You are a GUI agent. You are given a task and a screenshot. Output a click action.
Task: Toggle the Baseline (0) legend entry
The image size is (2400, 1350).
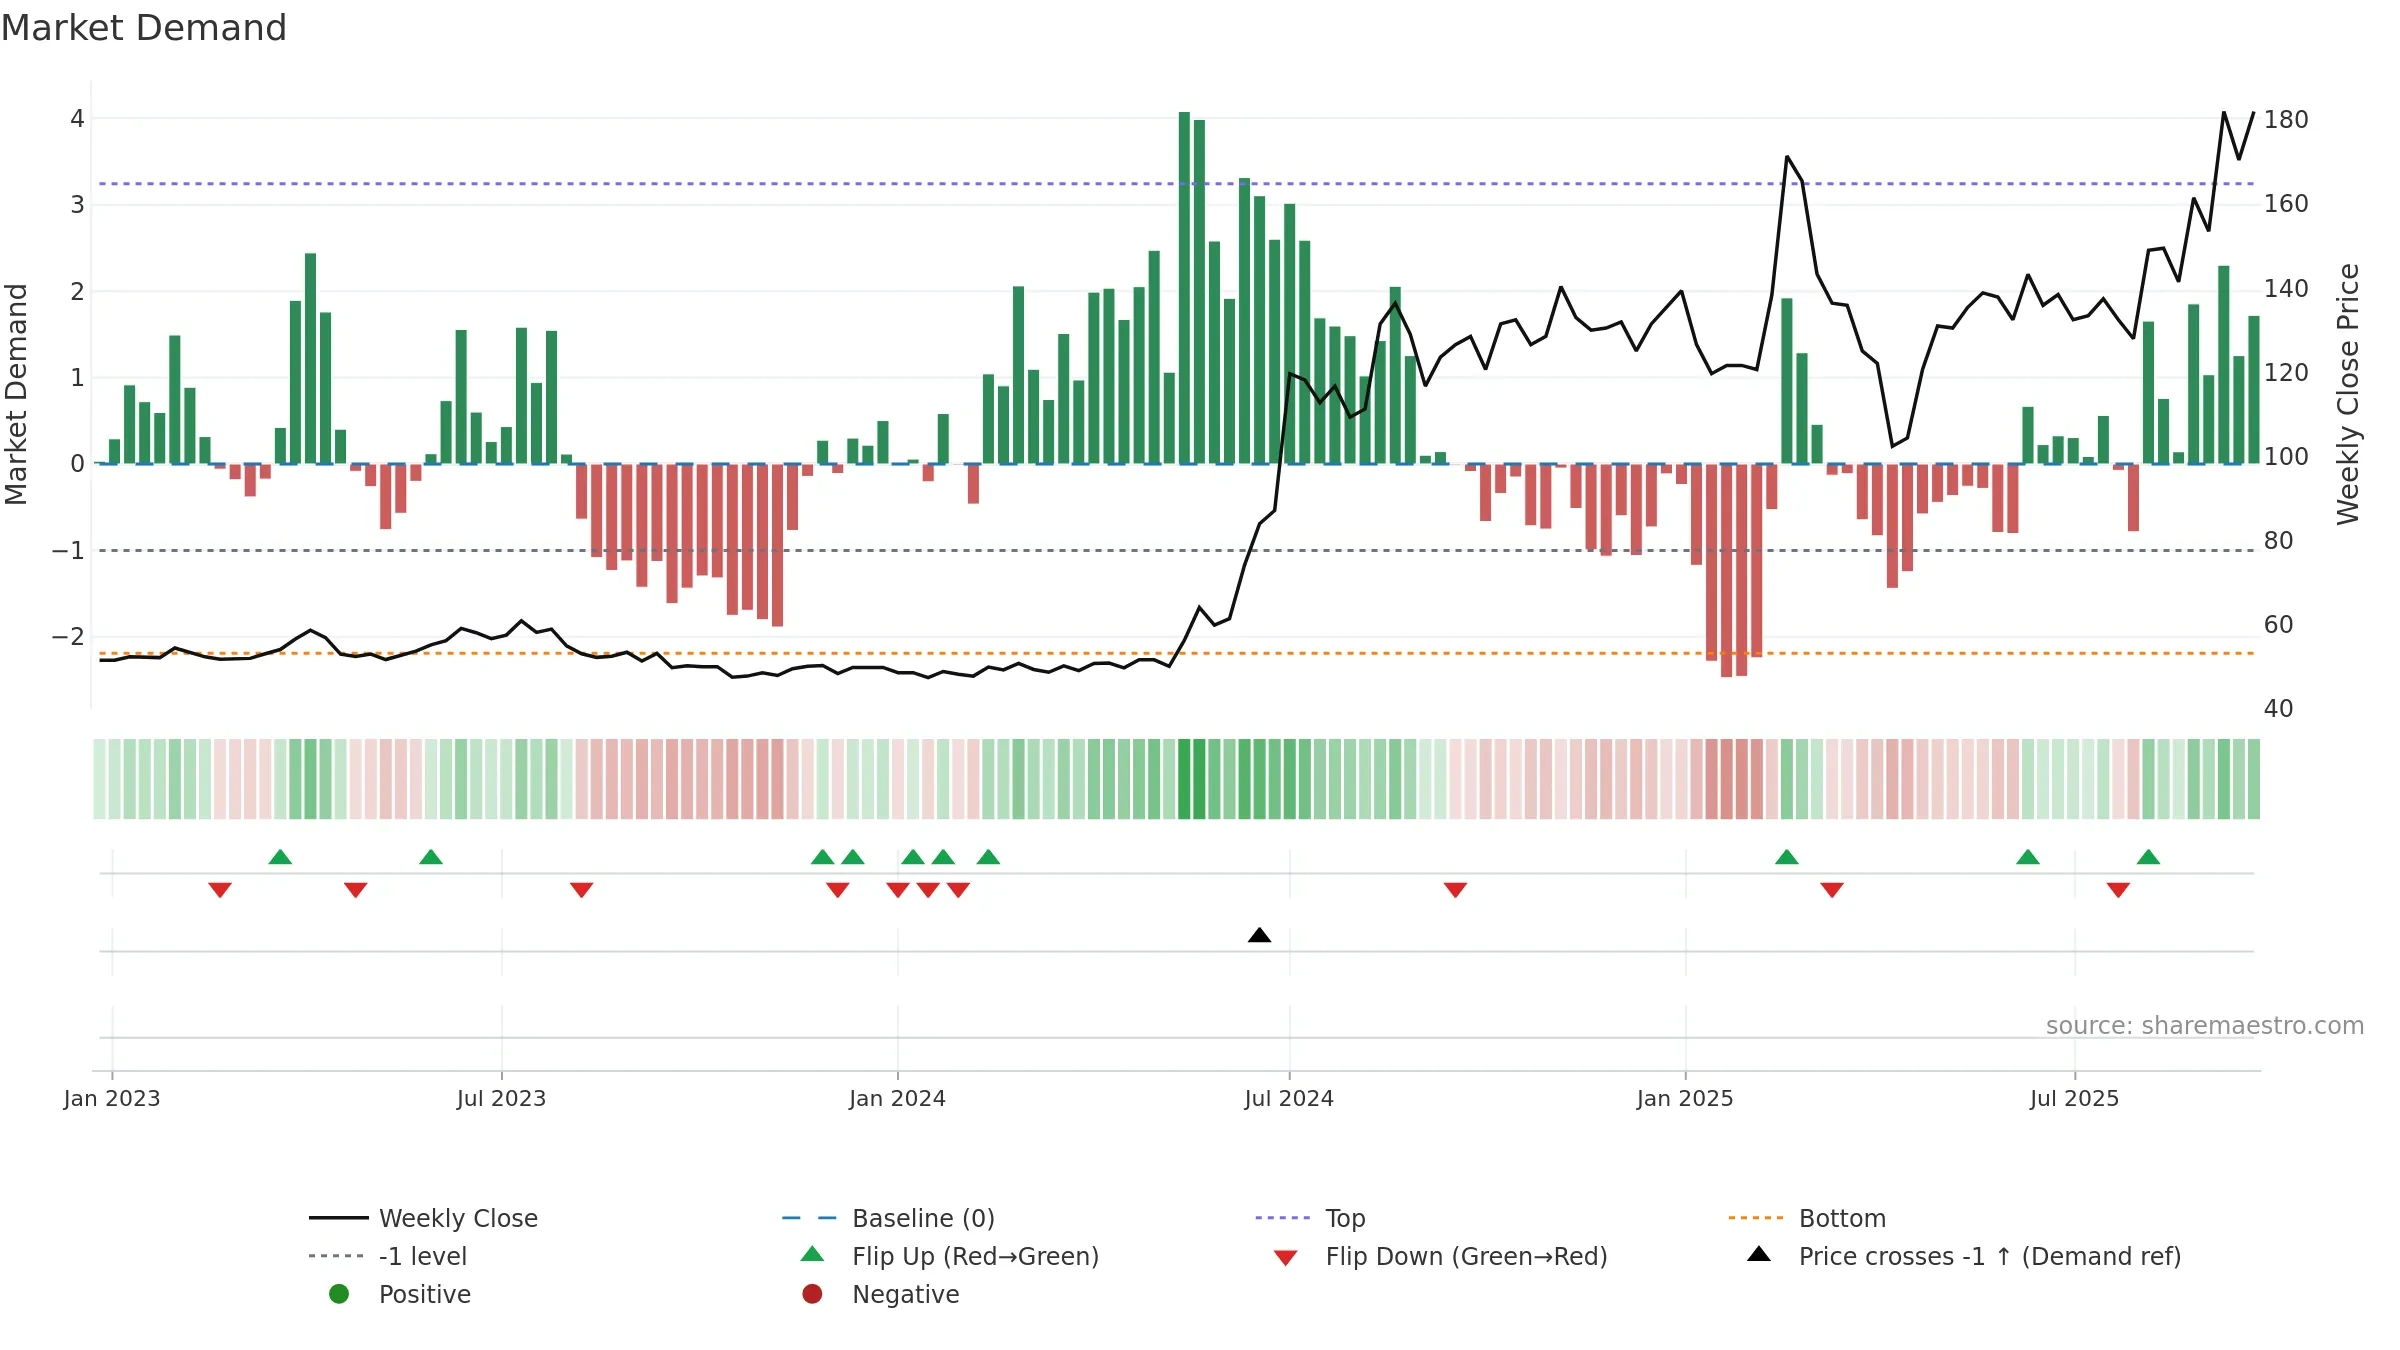coord(888,1218)
